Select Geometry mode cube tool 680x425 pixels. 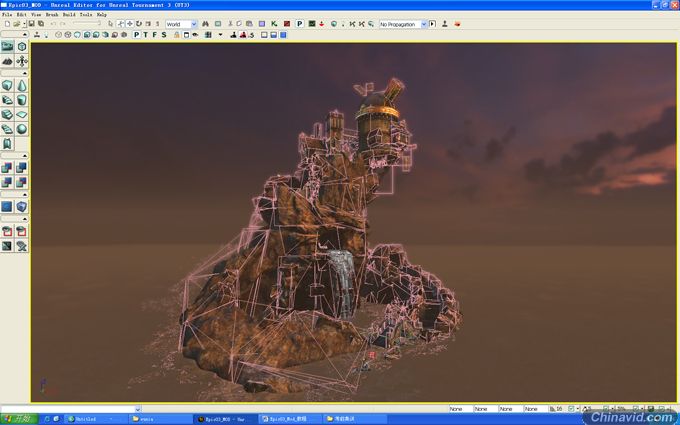tap(22, 46)
